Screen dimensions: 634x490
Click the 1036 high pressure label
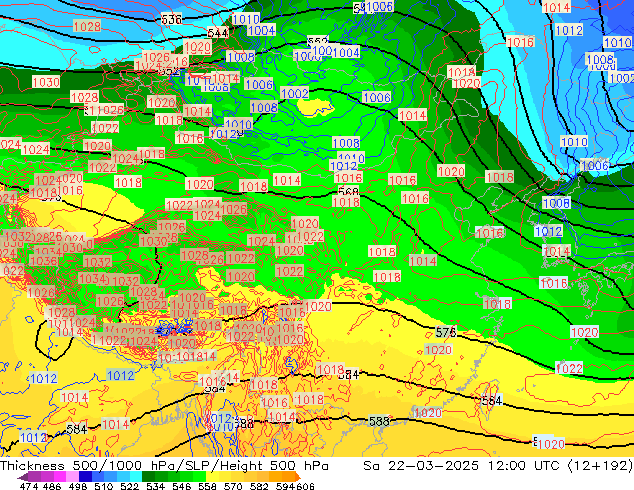[x=43, y=261]
